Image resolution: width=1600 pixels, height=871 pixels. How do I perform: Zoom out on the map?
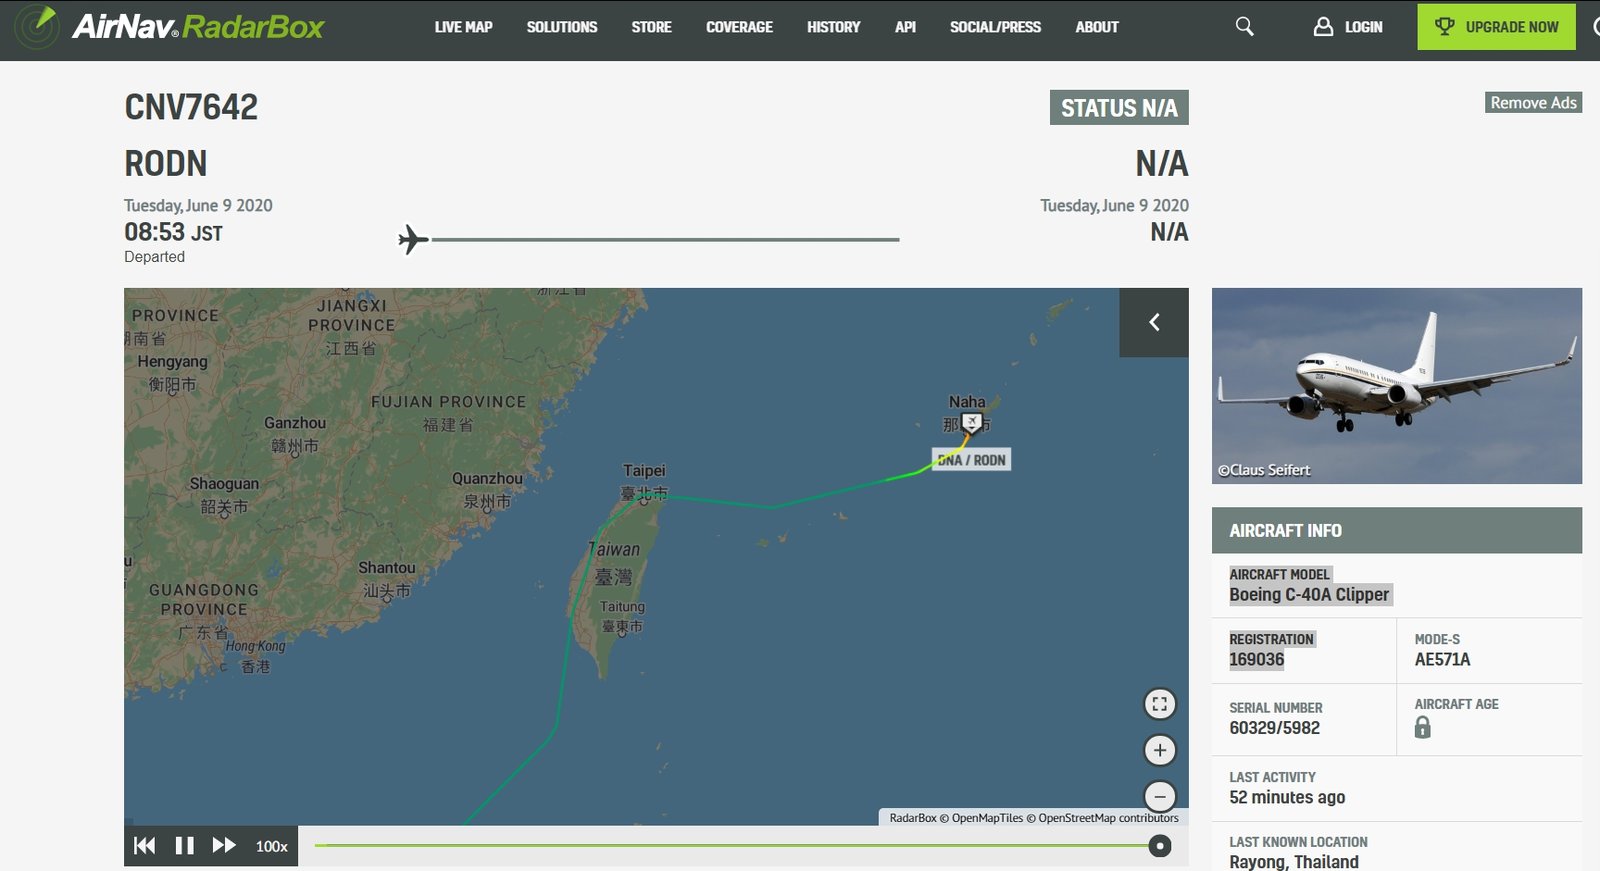(x=1159, y=796)
